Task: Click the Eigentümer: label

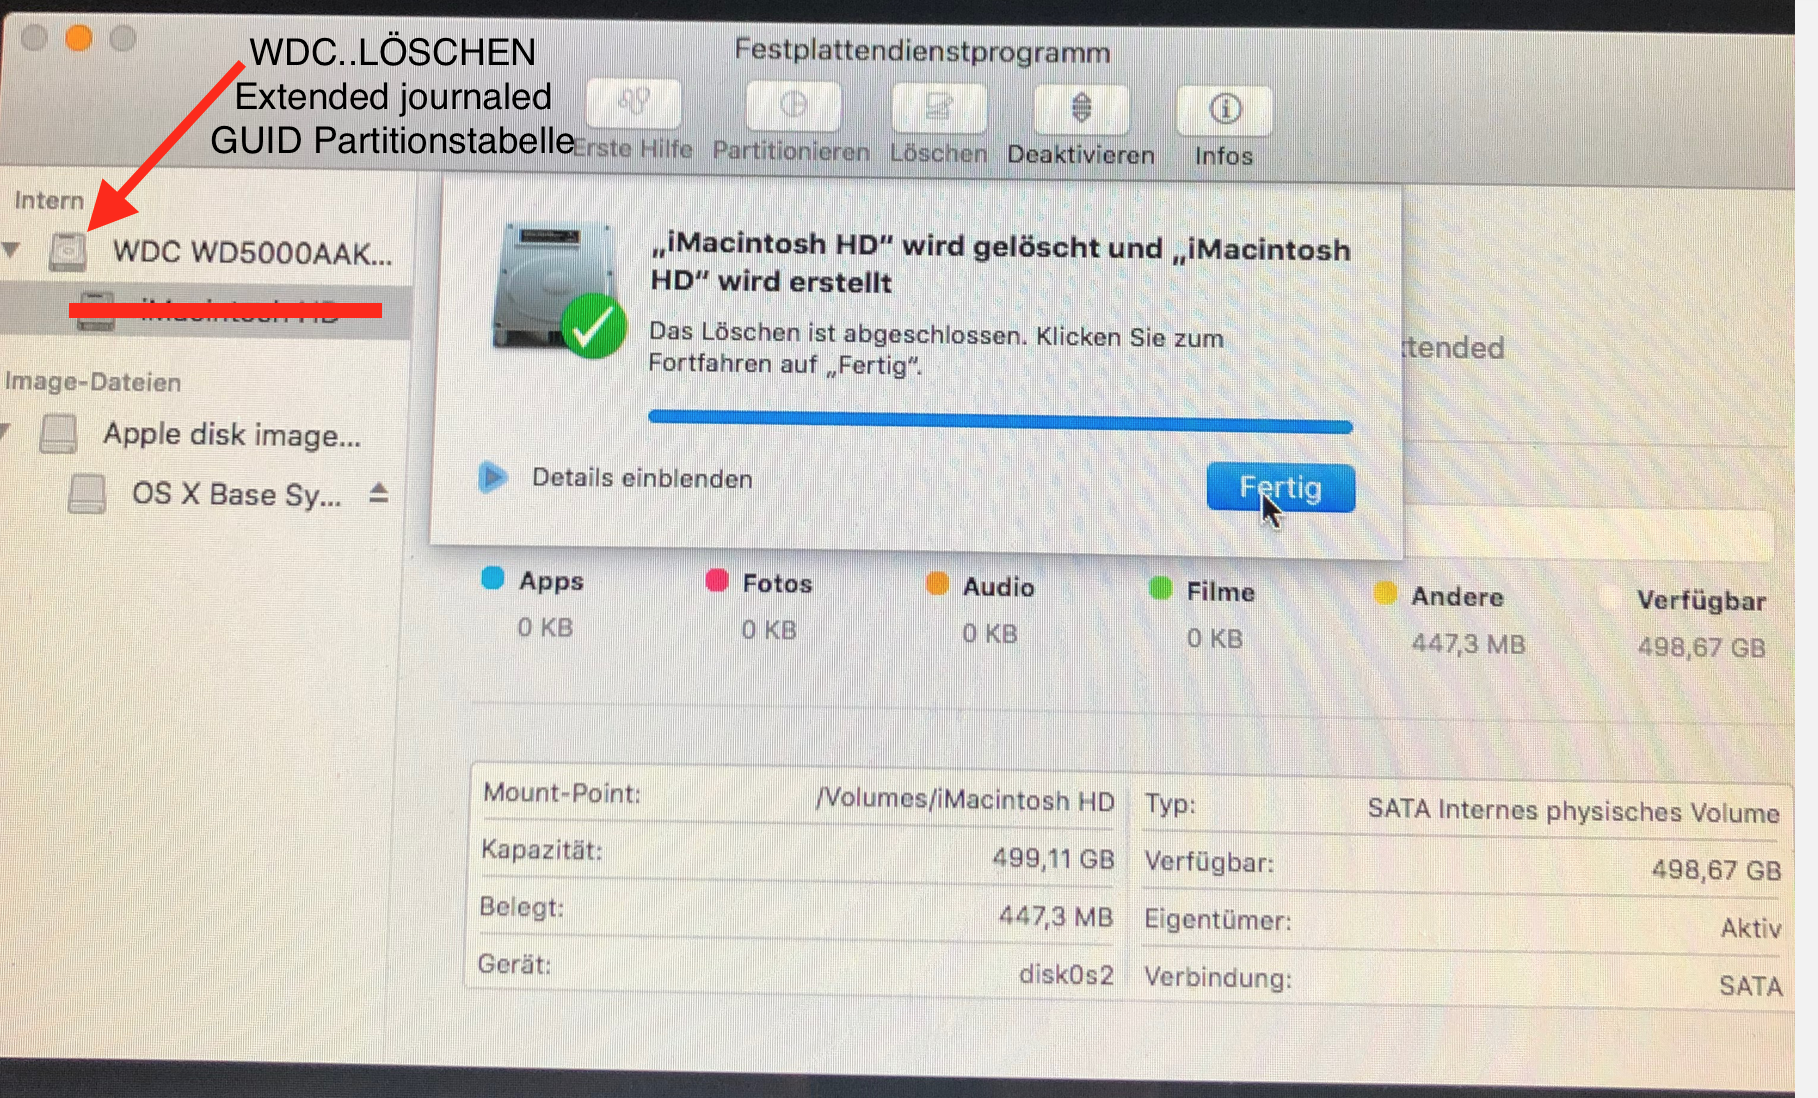Action: (x=1218, y=919)
